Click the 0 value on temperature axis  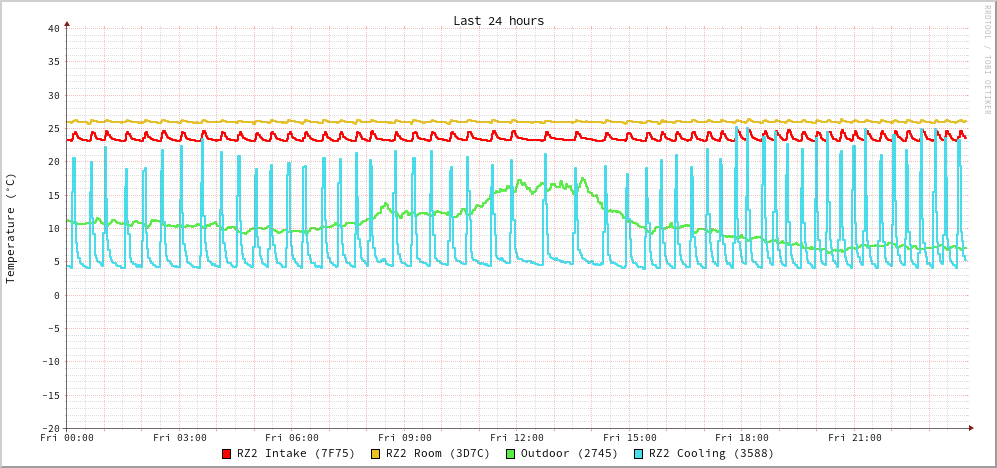coord(57,295)
